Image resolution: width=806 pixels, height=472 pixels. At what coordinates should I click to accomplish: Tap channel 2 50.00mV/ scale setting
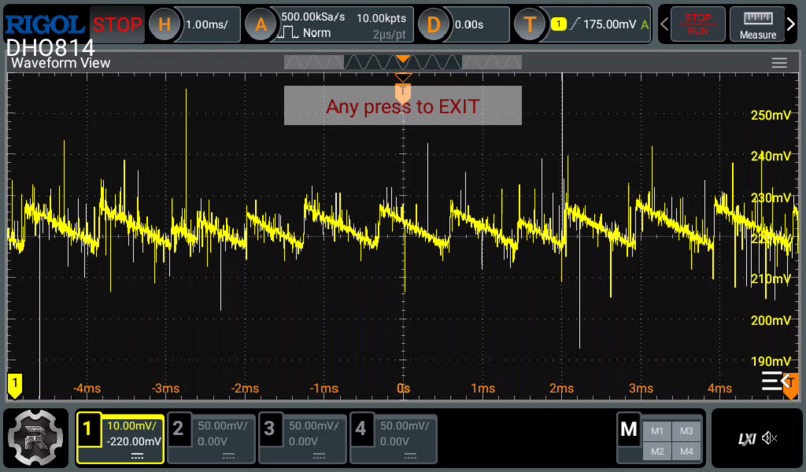coord(223,426)
